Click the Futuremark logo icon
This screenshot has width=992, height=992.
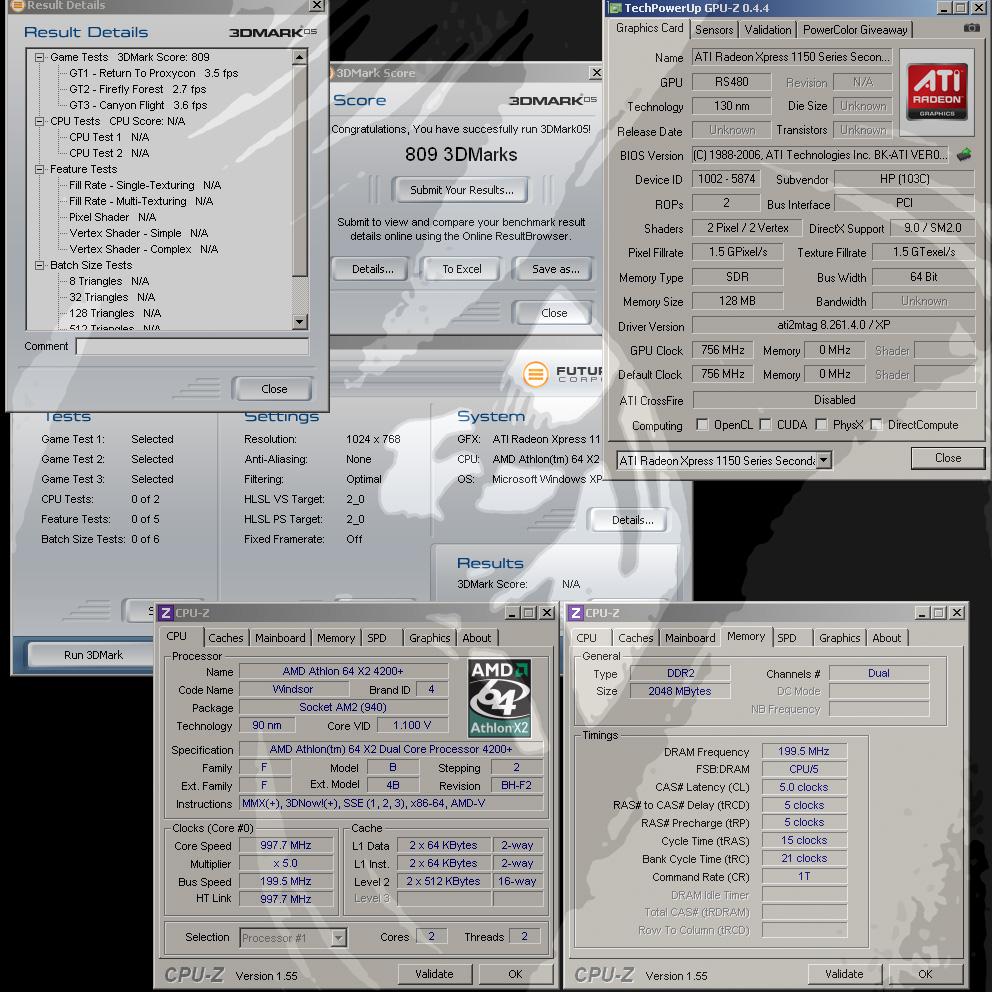[x=535, y=374]
